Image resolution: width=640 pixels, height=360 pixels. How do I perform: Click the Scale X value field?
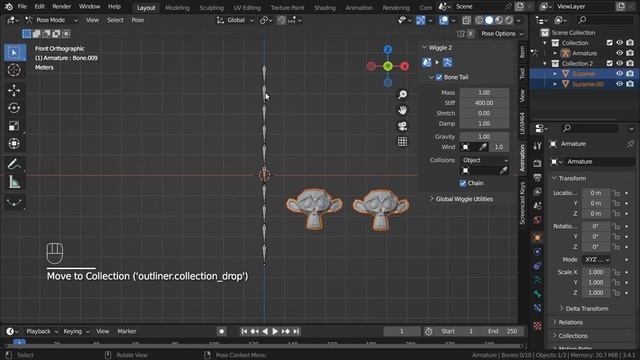(x=596, y=272)
